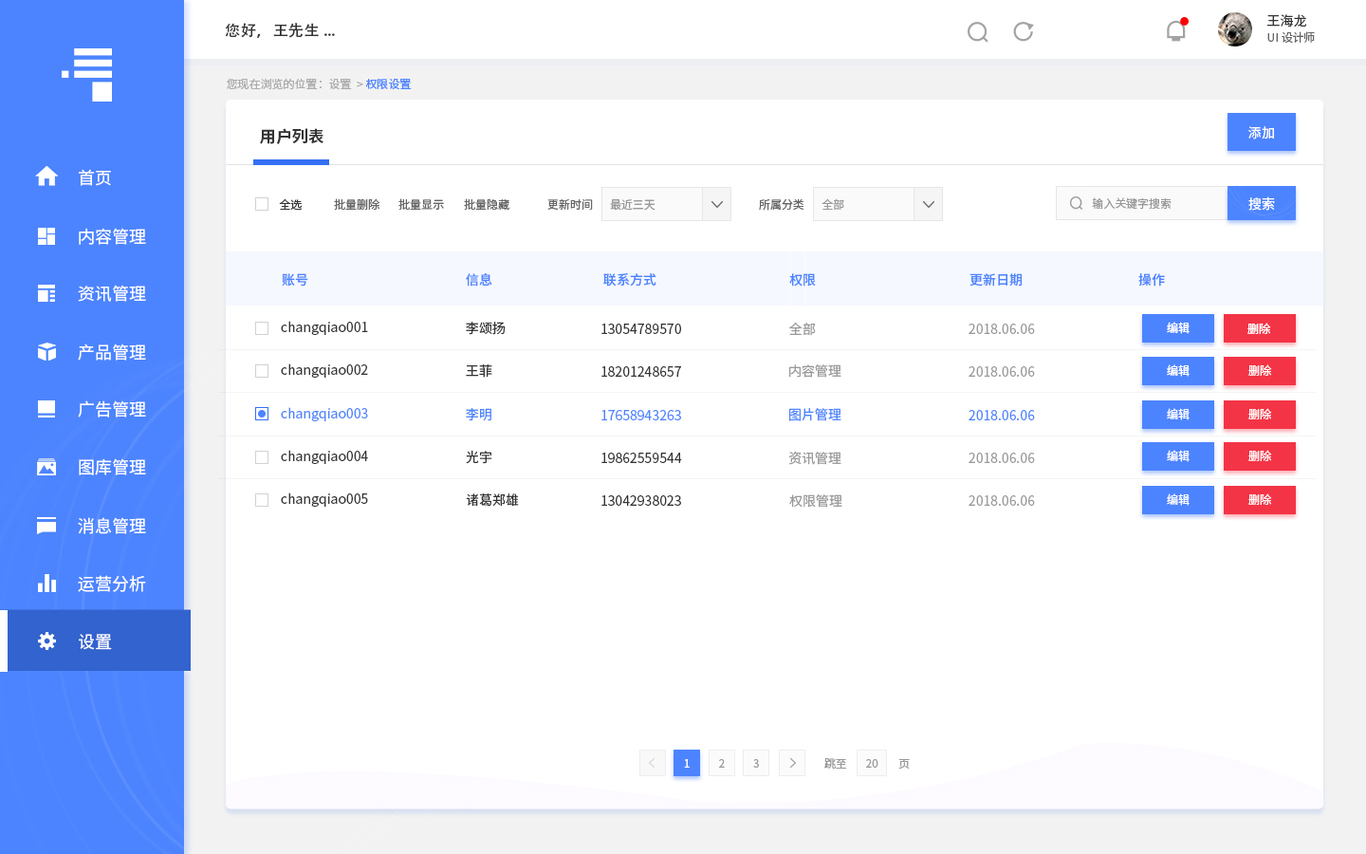The image size is (1366, 854).
Task: Select the 用户列表 tab
Action: tap(291, 137)
